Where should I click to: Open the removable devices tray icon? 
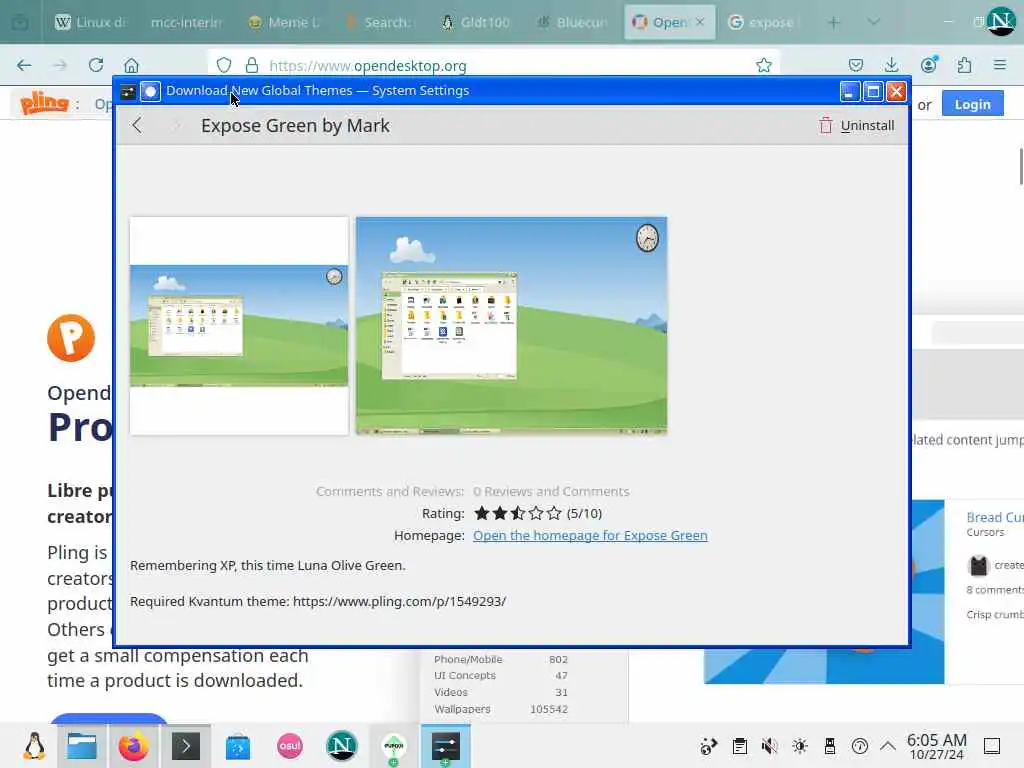point(829,746)
